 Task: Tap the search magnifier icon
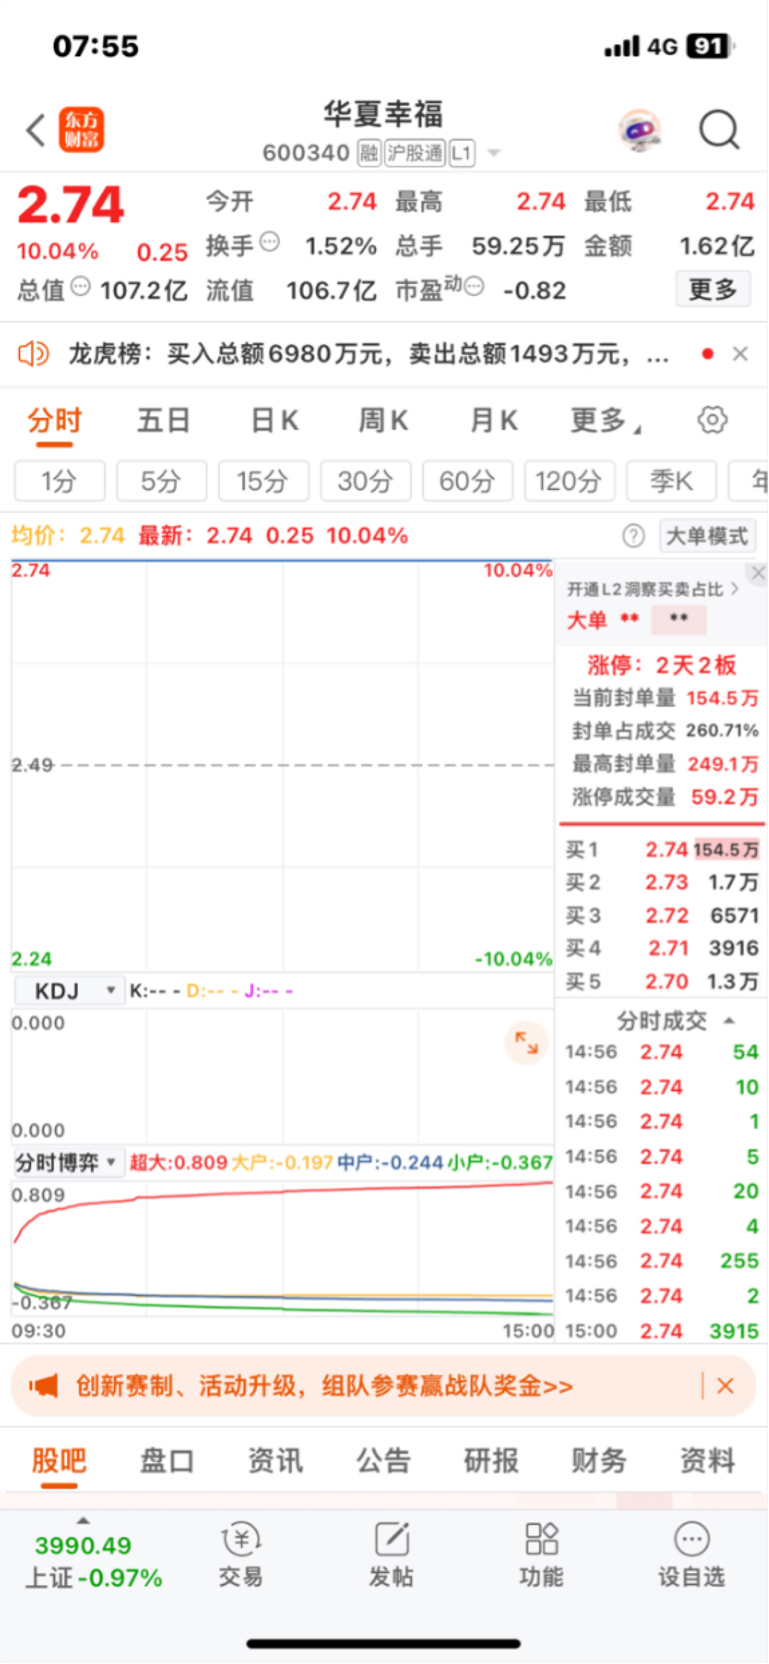[719, 130]
